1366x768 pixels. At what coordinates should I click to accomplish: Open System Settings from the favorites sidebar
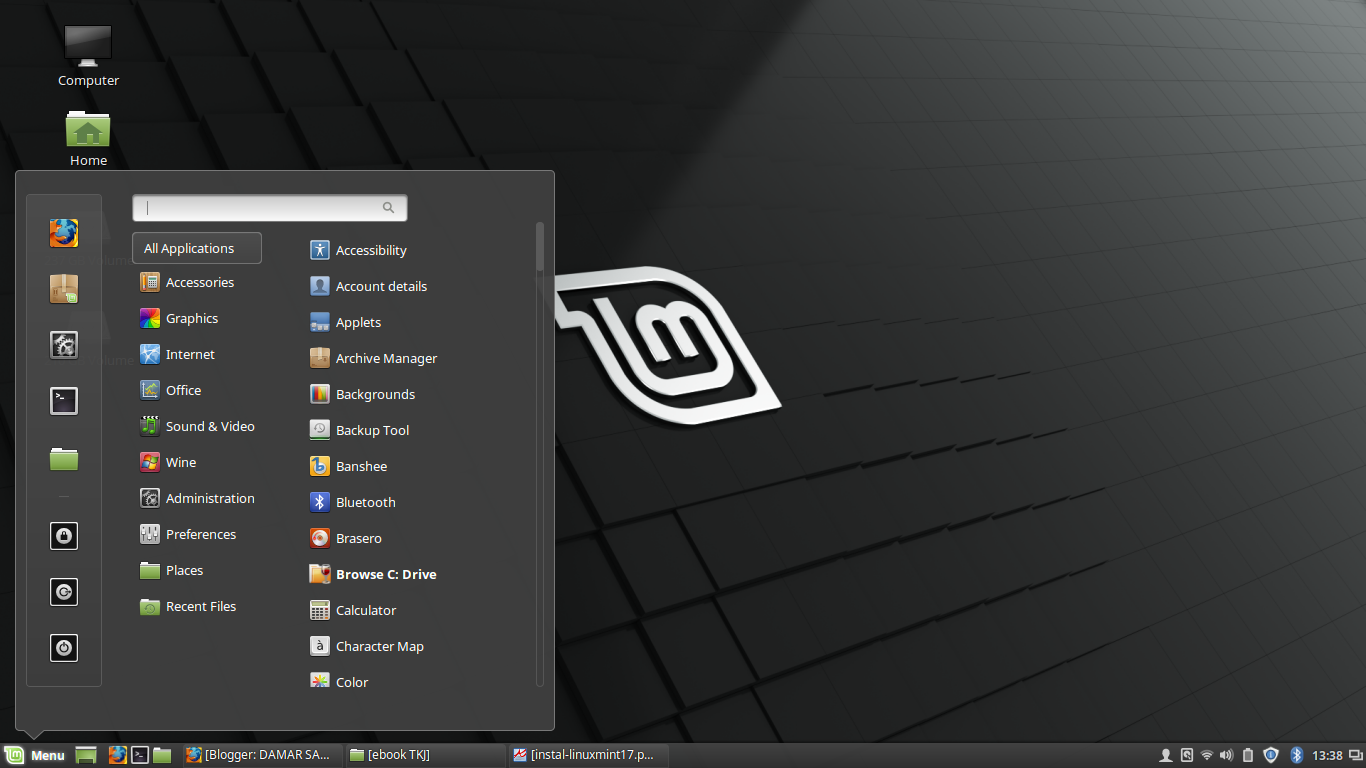64,345
